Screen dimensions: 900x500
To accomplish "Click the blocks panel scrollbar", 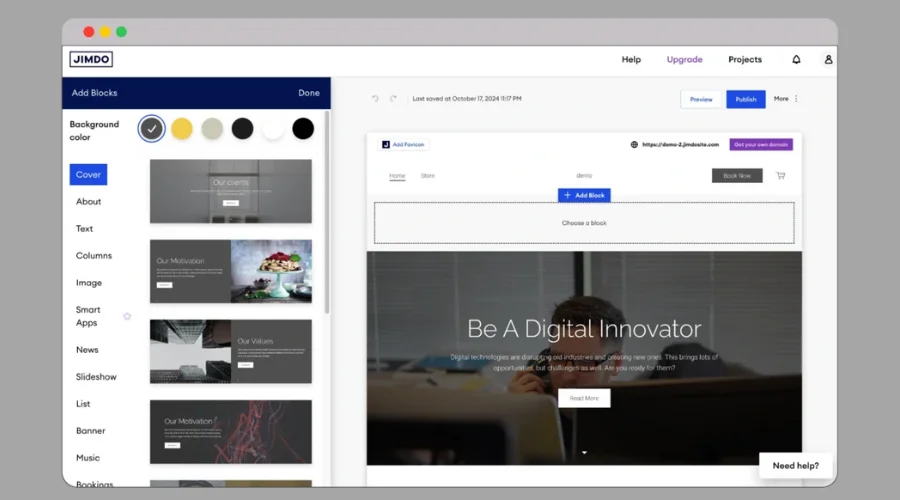I will click(x=327, y=212).
